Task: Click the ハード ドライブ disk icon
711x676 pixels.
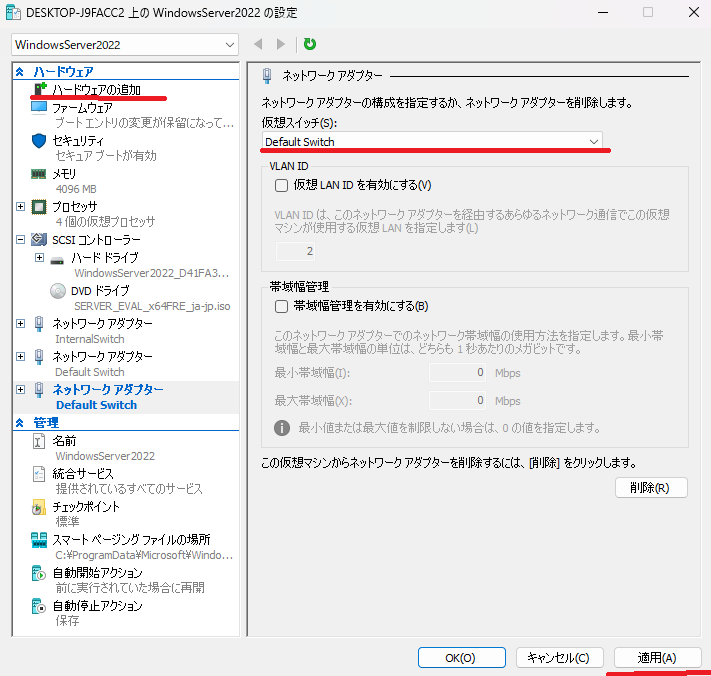Action: [x=57, y=261]
